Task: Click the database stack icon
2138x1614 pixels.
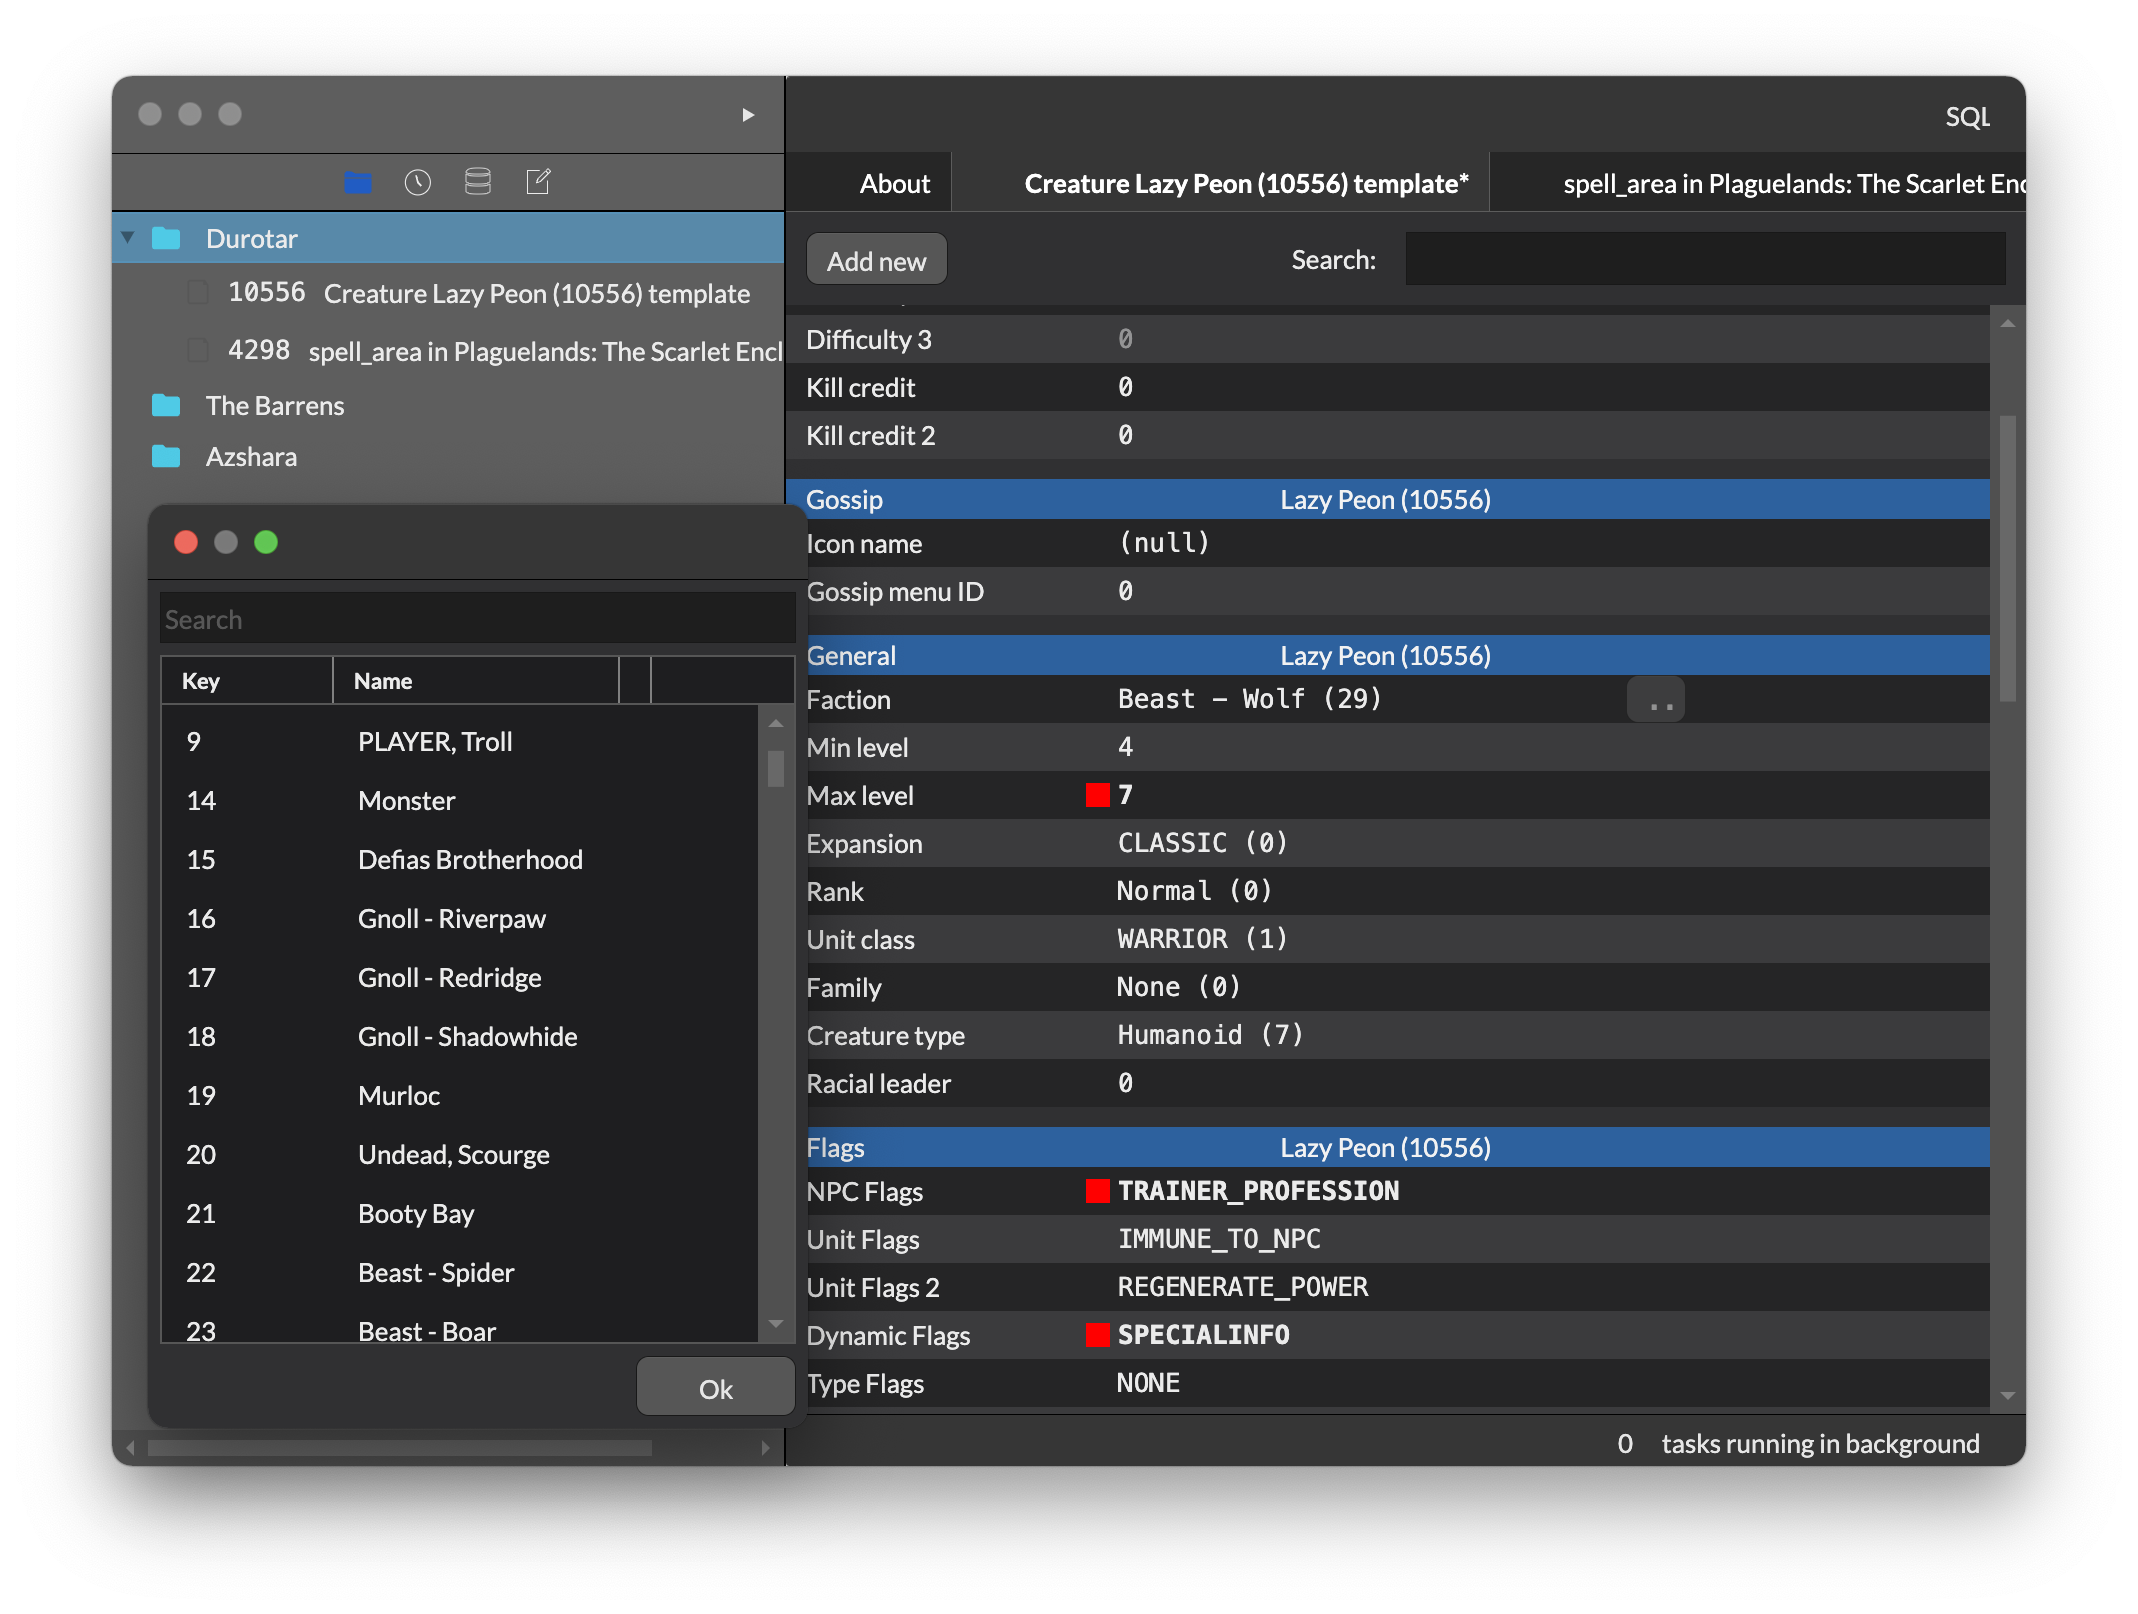Action: point(478,182)
